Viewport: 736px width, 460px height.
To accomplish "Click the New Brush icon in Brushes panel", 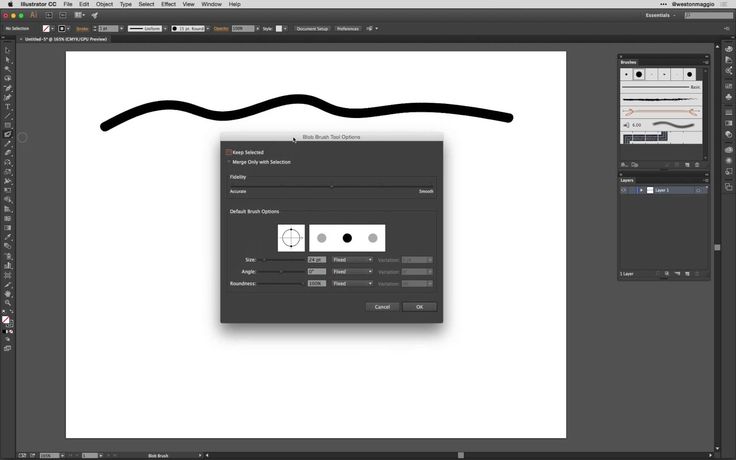I will point(687,165).
